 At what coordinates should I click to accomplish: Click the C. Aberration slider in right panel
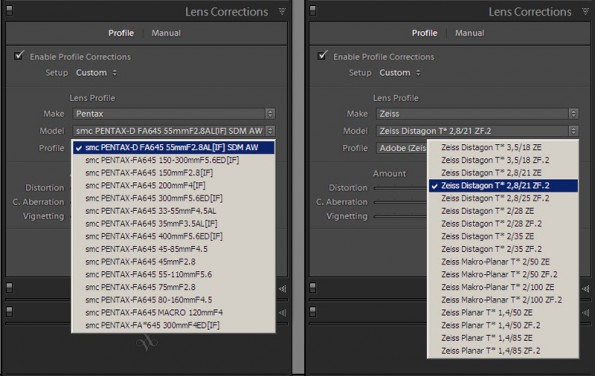pyautogui.click(x=400, y=202)
